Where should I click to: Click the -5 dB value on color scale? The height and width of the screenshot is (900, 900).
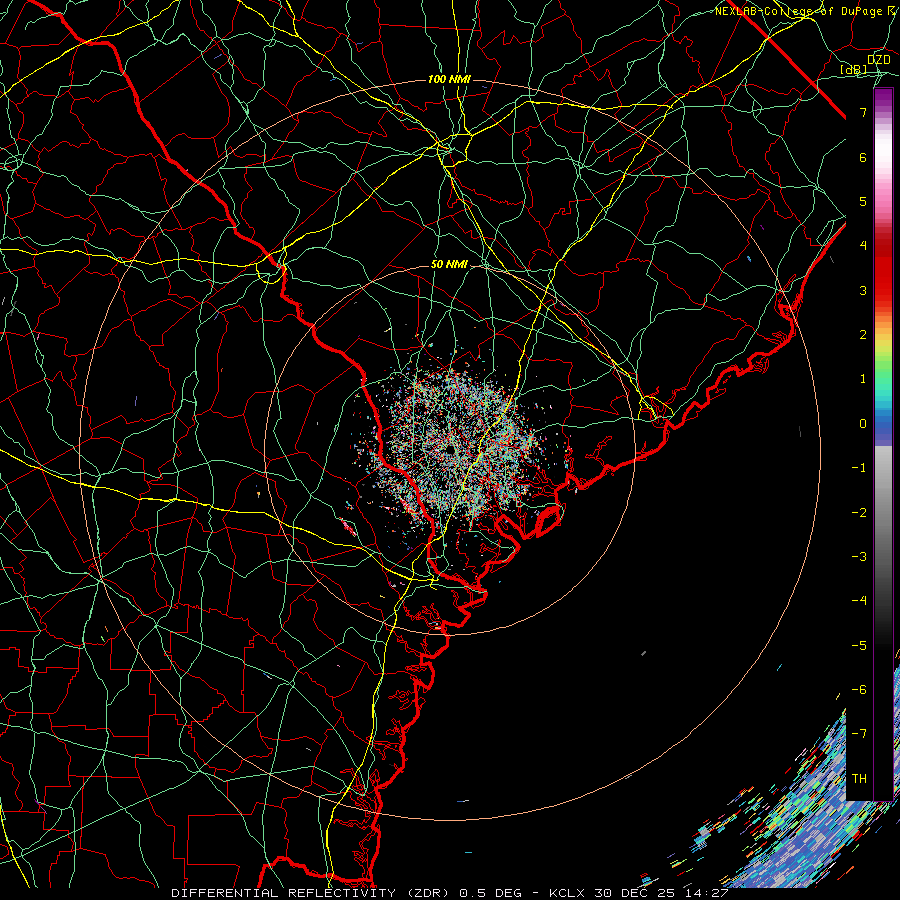point(859,646)
